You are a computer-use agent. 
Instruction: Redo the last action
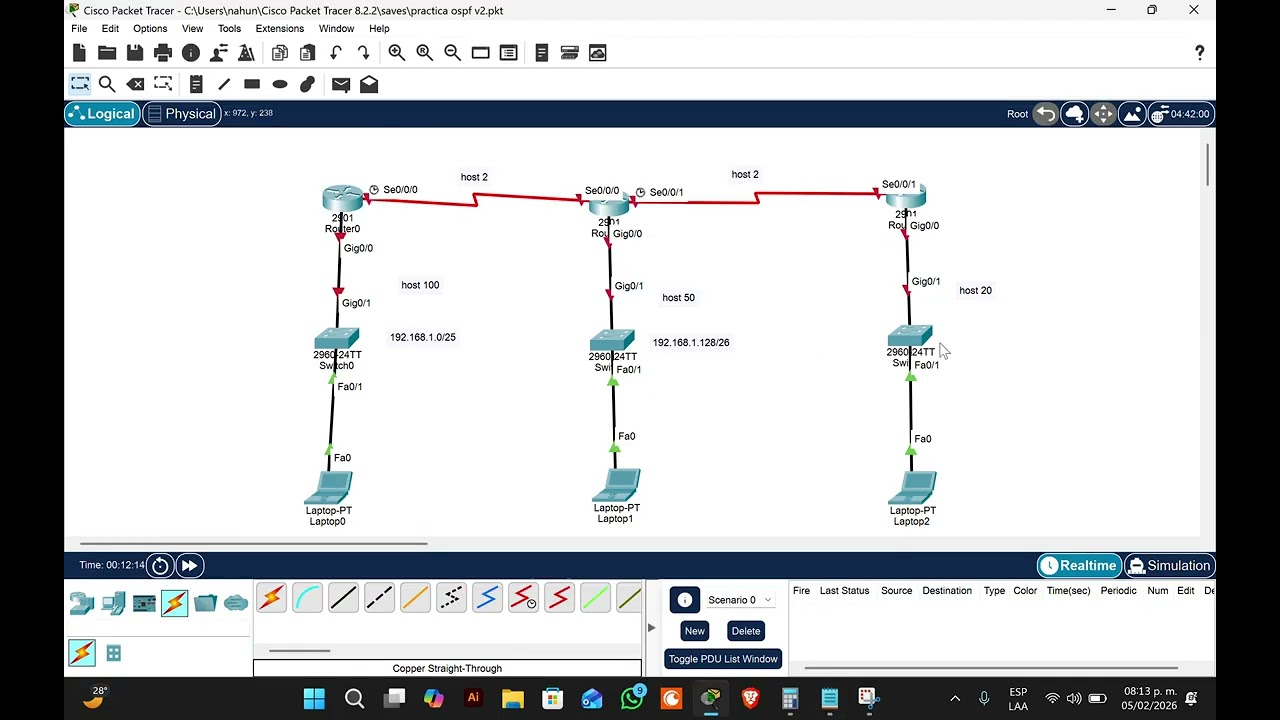click(x=364, y=53)
